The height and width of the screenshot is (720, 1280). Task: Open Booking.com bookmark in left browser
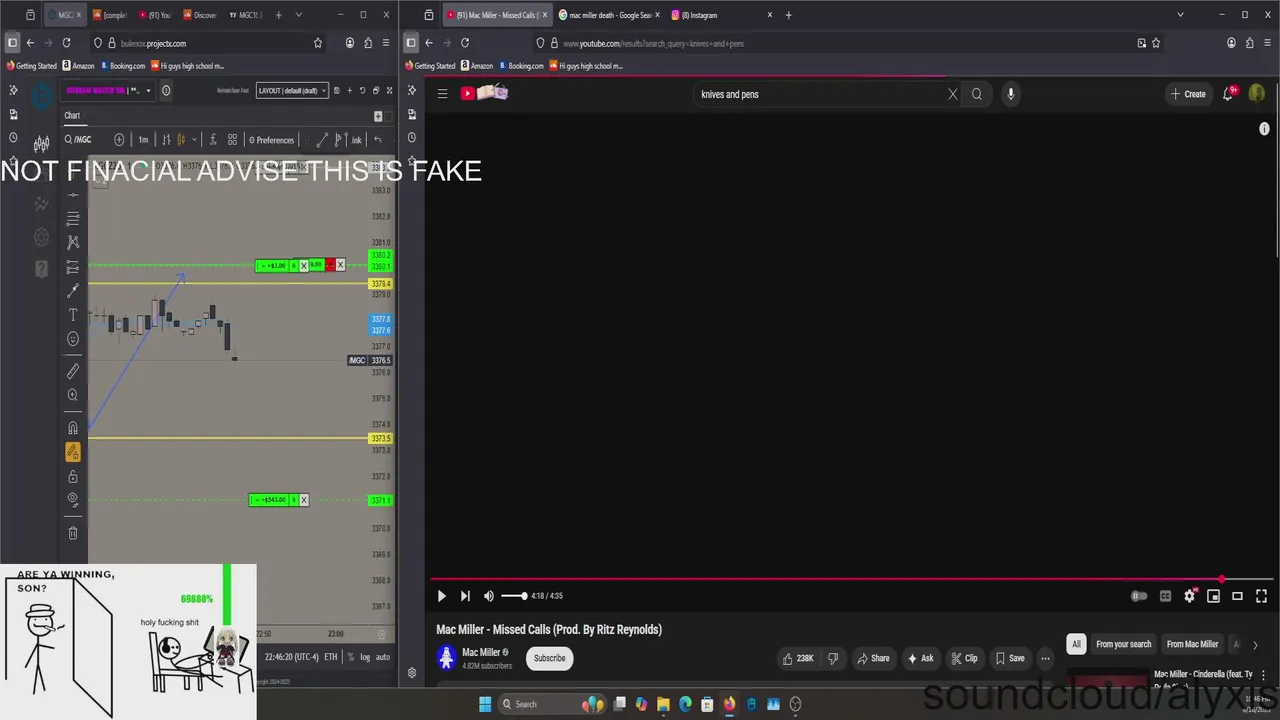point(122,66)
